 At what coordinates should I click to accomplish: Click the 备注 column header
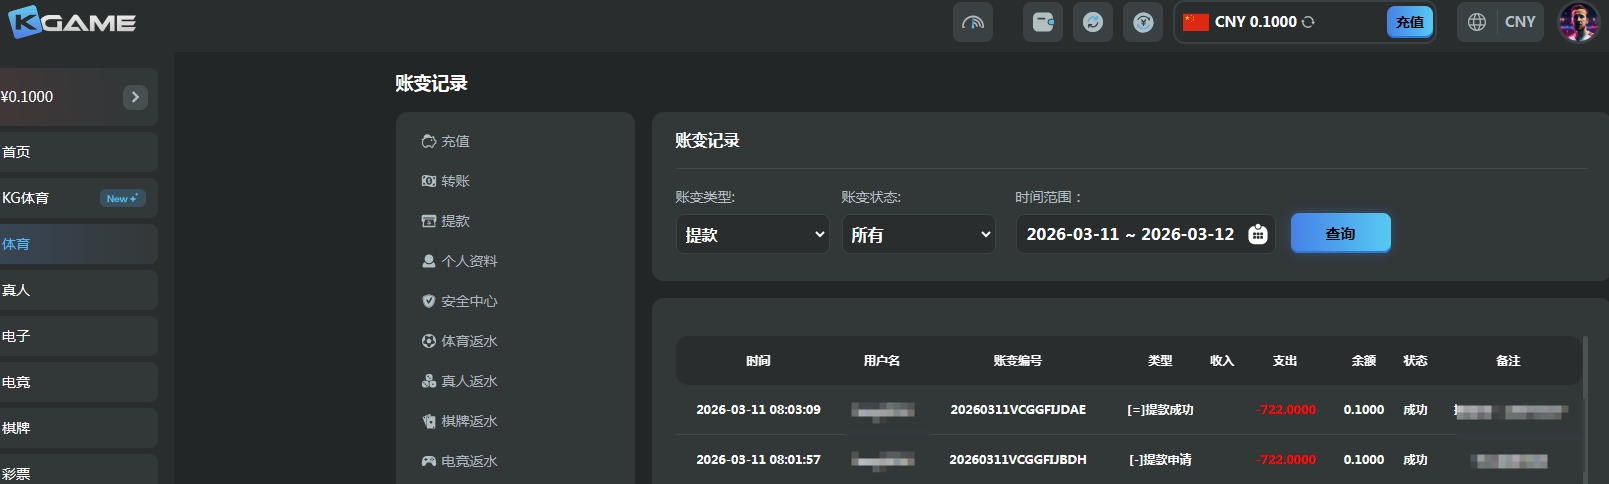1508,361
